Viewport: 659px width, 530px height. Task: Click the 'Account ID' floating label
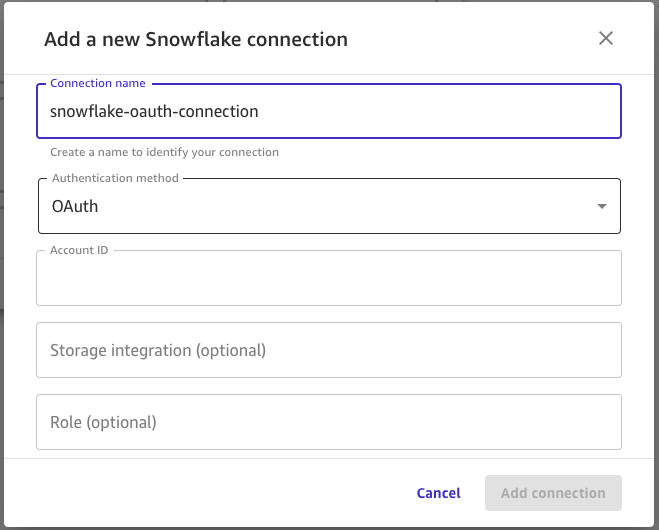pos(79,250)
